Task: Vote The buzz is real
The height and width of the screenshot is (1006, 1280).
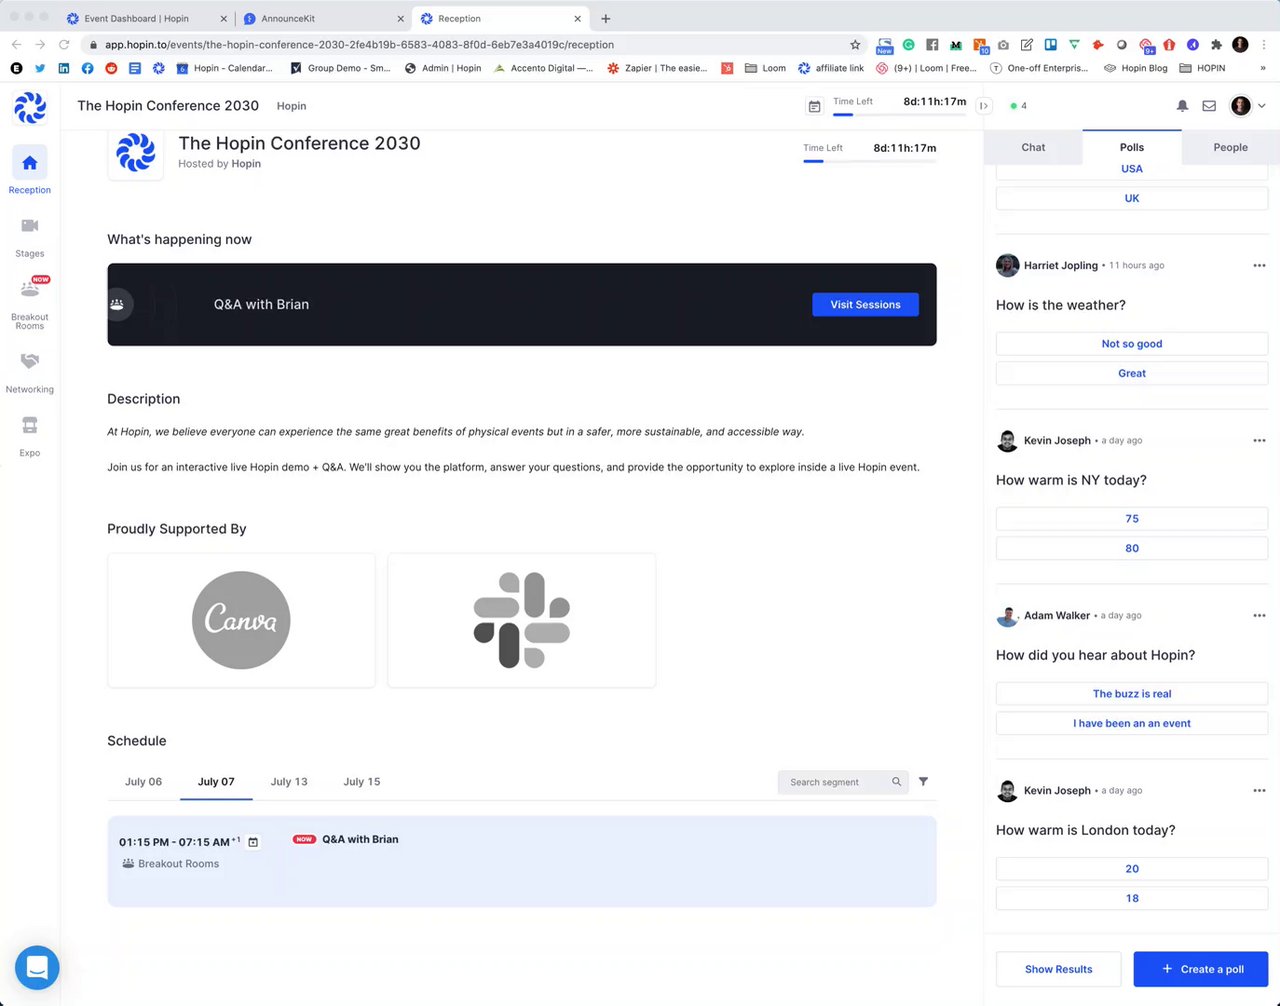Action: pyautogui.click(x=1132, y=694)
